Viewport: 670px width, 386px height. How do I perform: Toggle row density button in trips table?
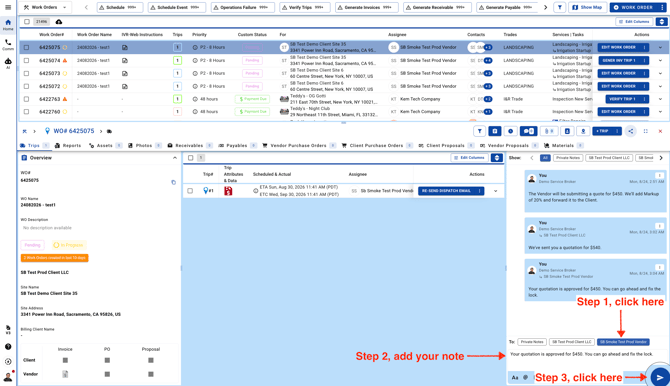coord(497,158)
